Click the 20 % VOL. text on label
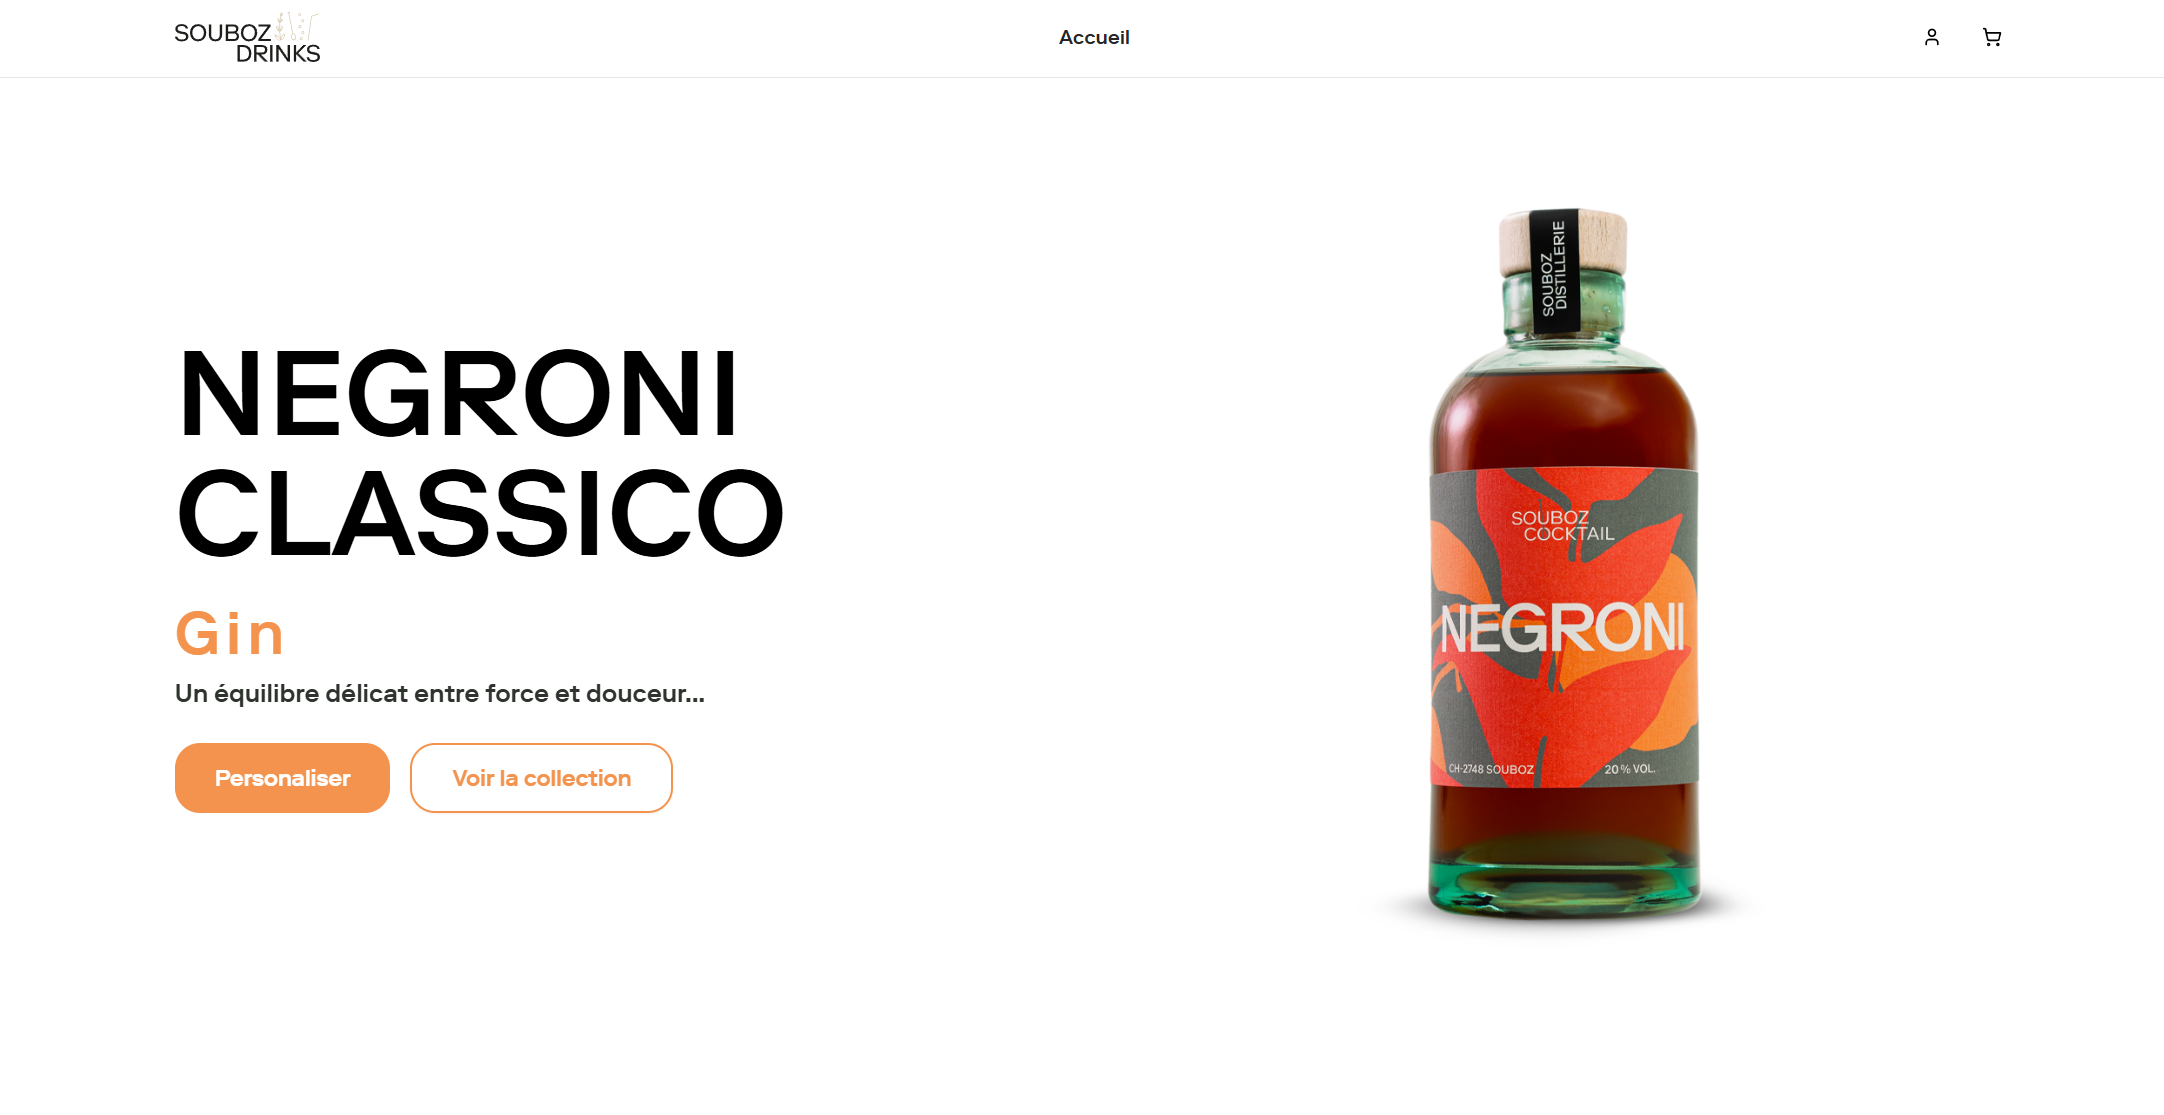 click(x=1629, y=769)
